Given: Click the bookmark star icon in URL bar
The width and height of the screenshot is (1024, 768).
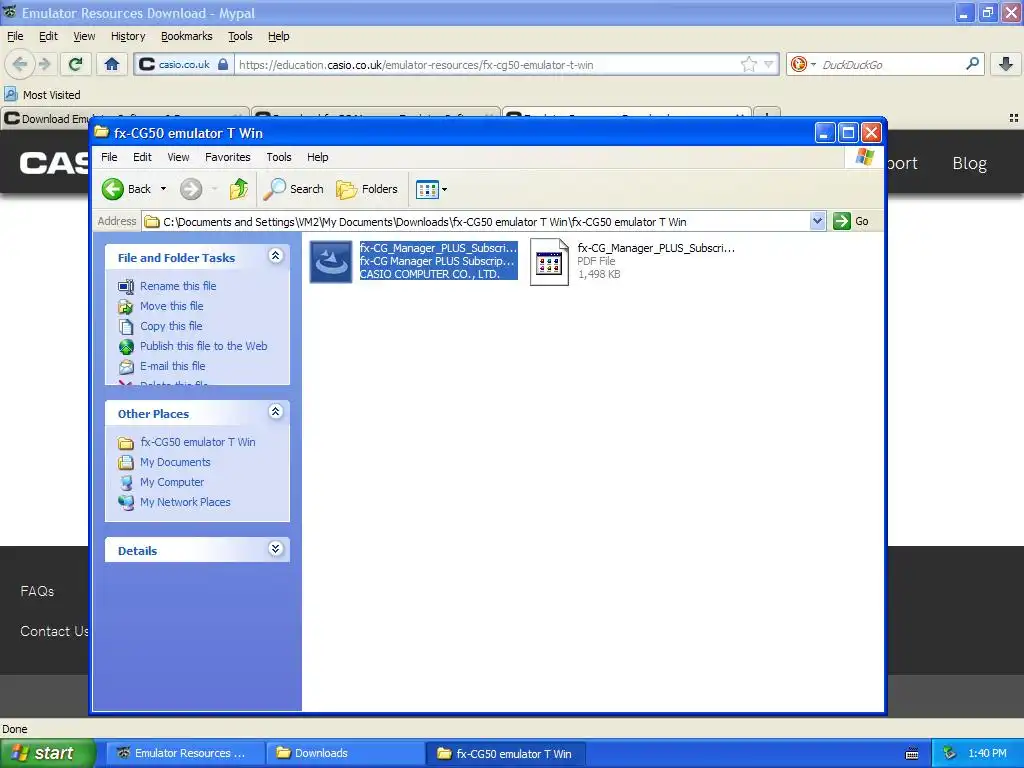Looking at the screenshot, I should (748, 64).
